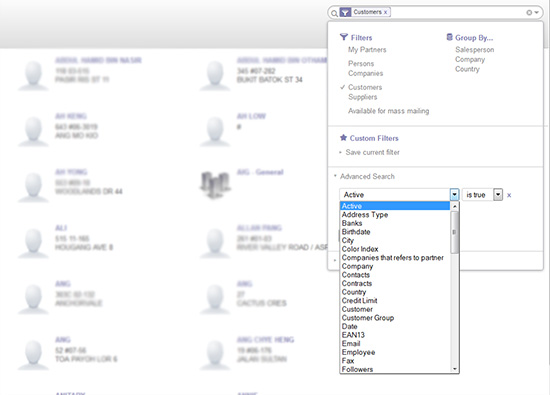Apply the Suppliers filter
The height and width of the screenshot is (395, 550).
click(x=363, y=97)
